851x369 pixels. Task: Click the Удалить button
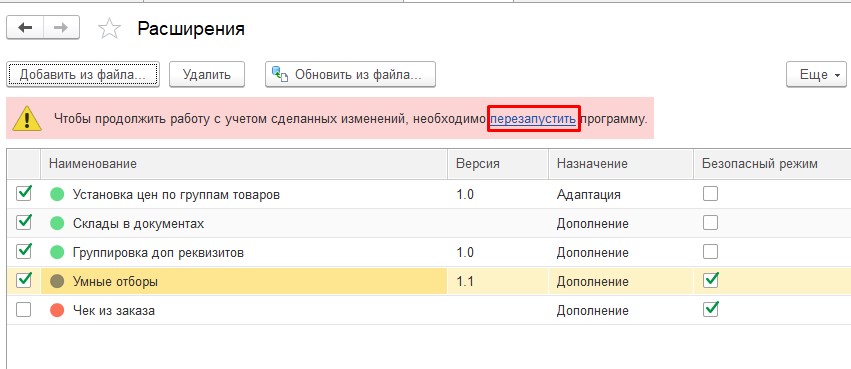pos(207,74)
